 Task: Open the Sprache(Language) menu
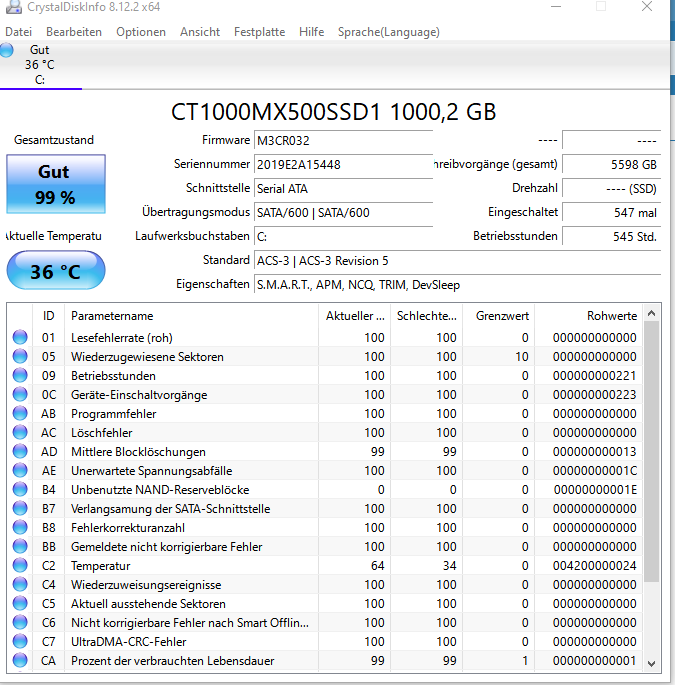(388, 32)
